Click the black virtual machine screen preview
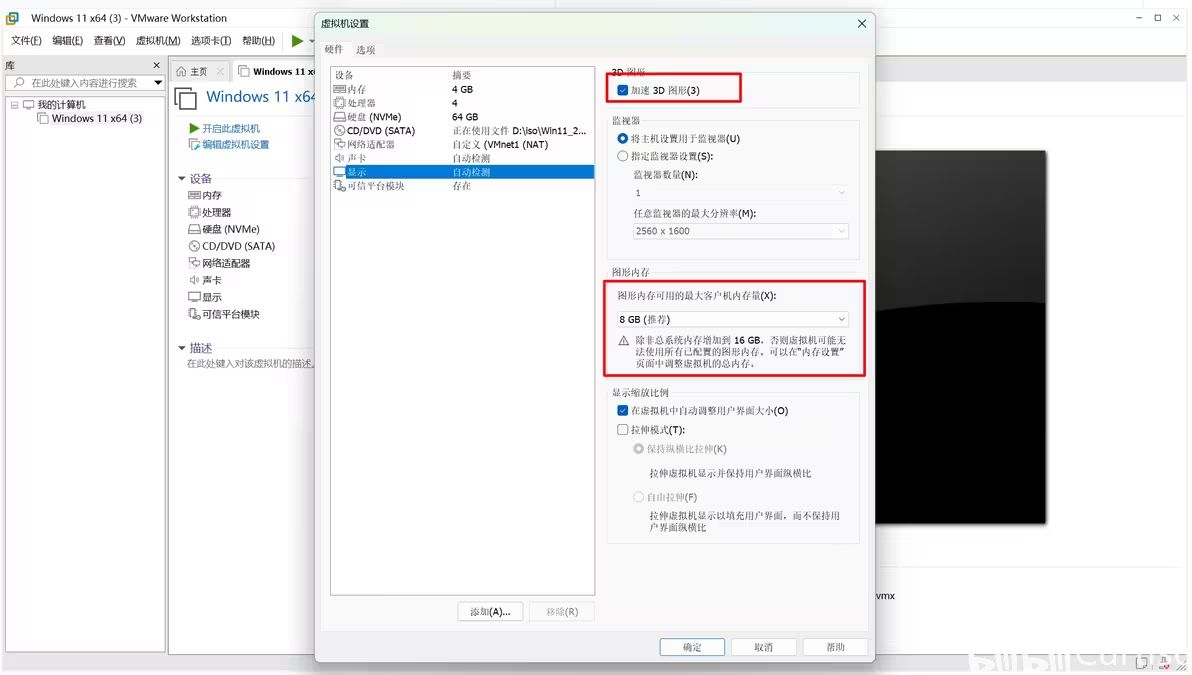The height and width of the screenshot is (675, 1192). pos(960,337)
